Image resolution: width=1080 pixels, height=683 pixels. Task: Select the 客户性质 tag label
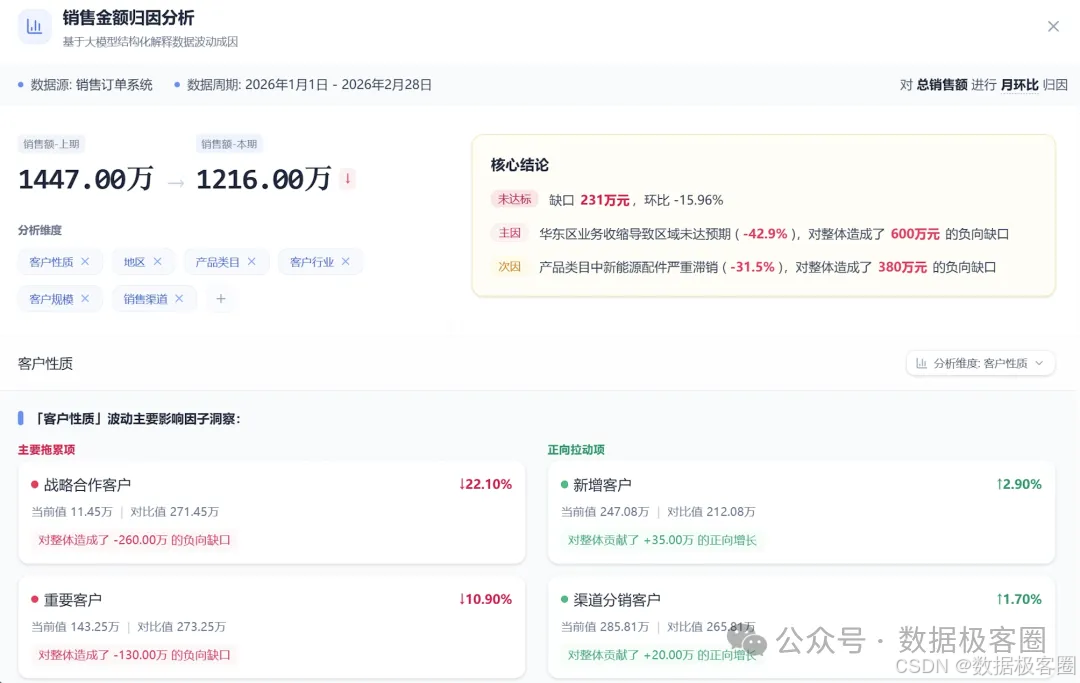tap(51, 262)
